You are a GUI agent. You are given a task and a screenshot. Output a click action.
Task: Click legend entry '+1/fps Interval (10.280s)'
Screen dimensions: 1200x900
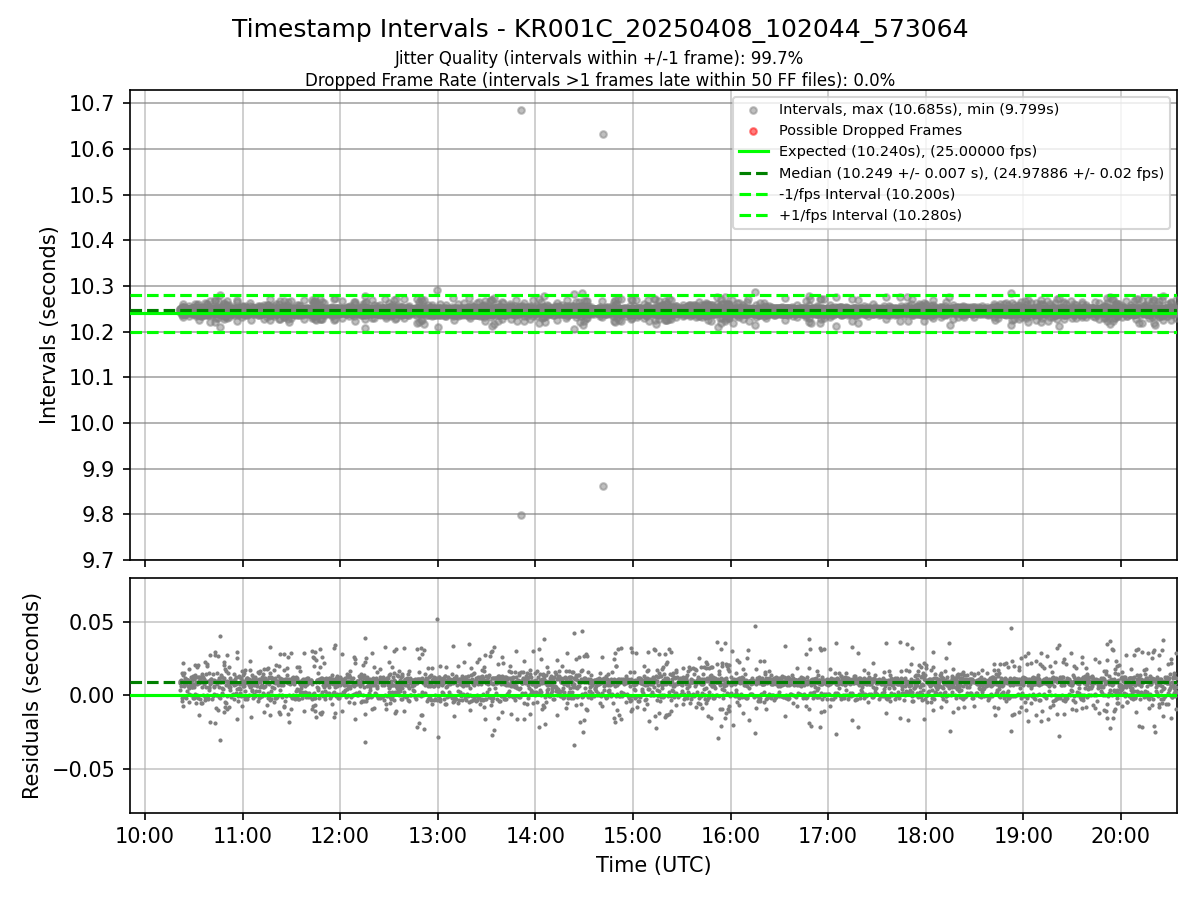pos(870,215)
